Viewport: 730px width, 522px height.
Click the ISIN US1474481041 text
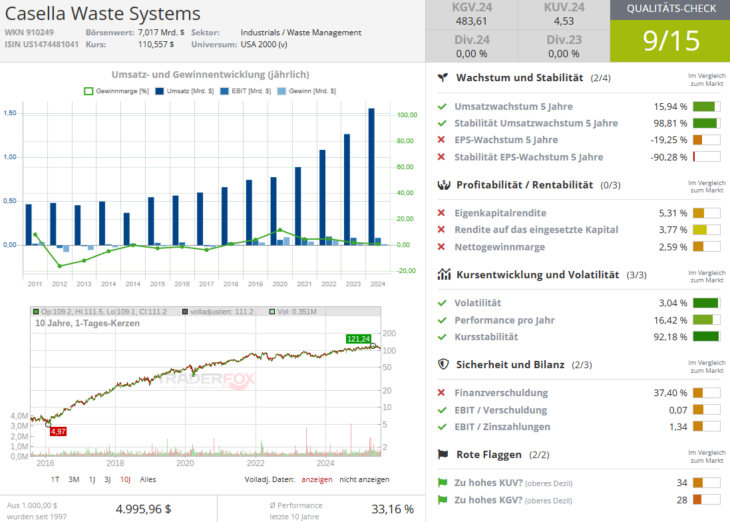(41, 45)
